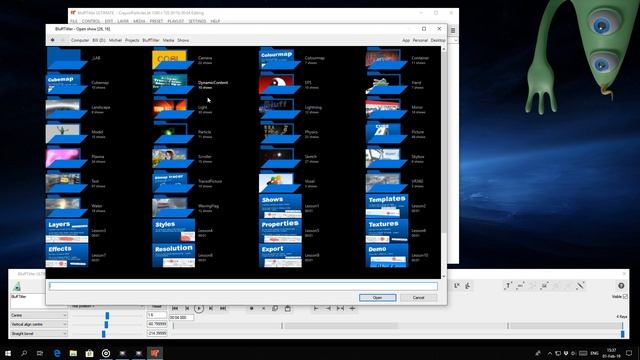Open the HELP menu in BluffTitler

tap(215, 21)
